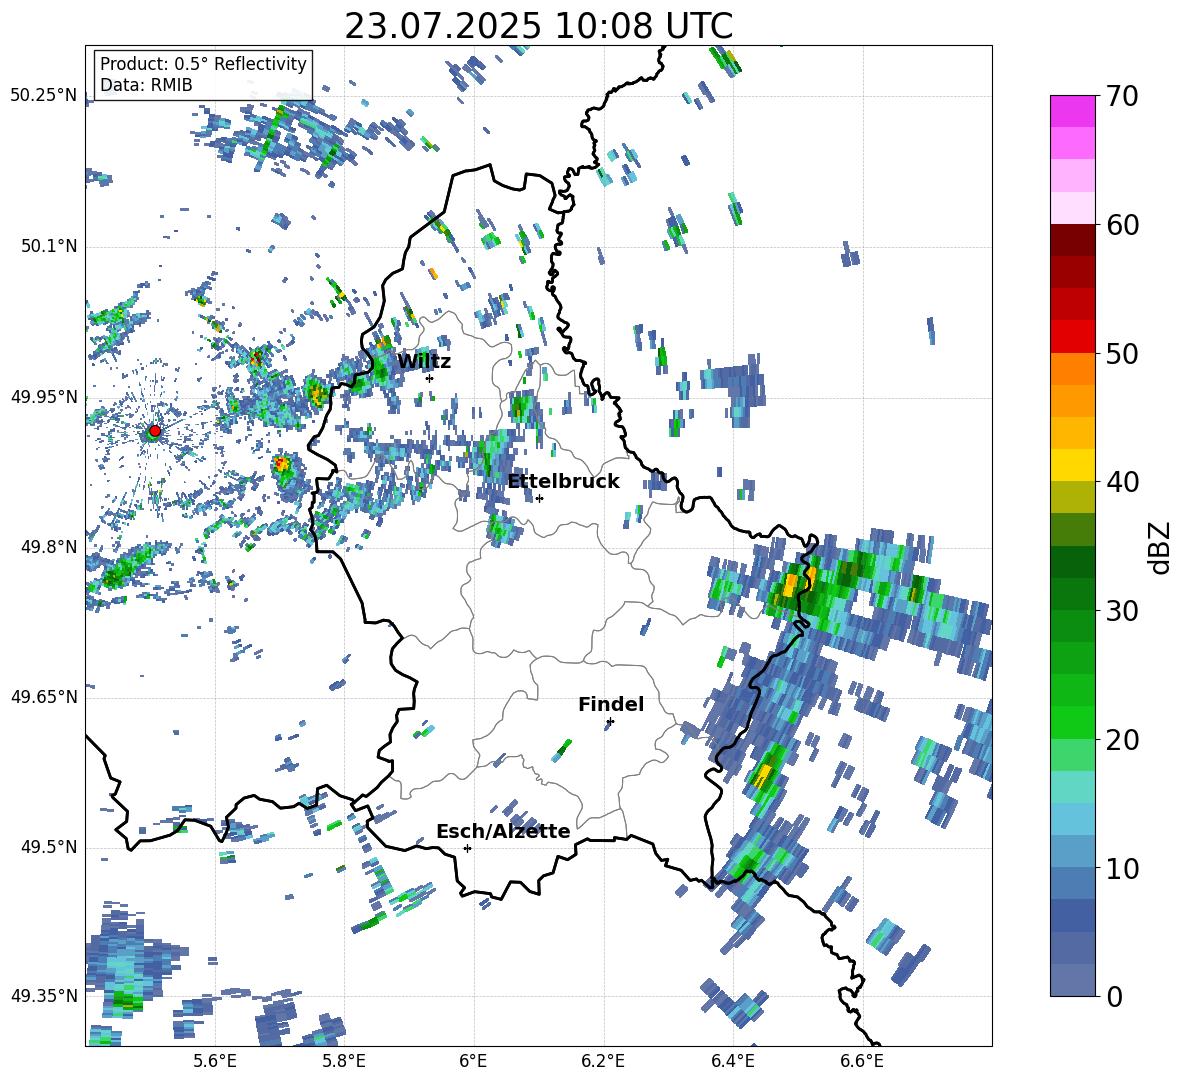This screenshot has height=1081, width=1184.
Task: Click the Esch/Alzette station label
Action: (503, 831)
